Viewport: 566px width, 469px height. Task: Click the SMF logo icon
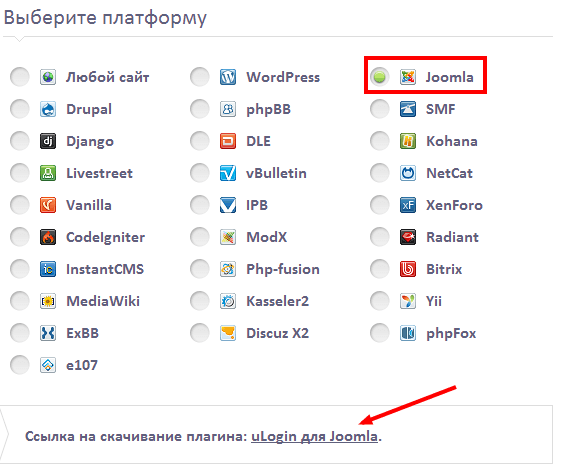click(x=408, y=109)
